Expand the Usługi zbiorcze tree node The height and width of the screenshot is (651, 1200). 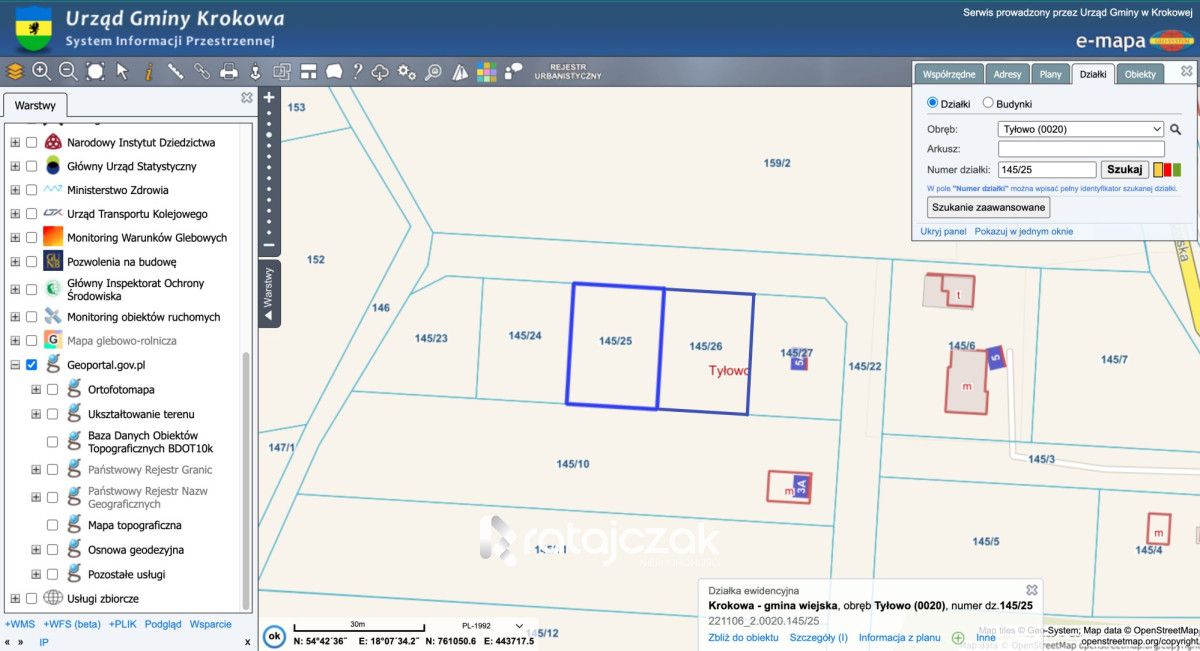coord(15,599)
